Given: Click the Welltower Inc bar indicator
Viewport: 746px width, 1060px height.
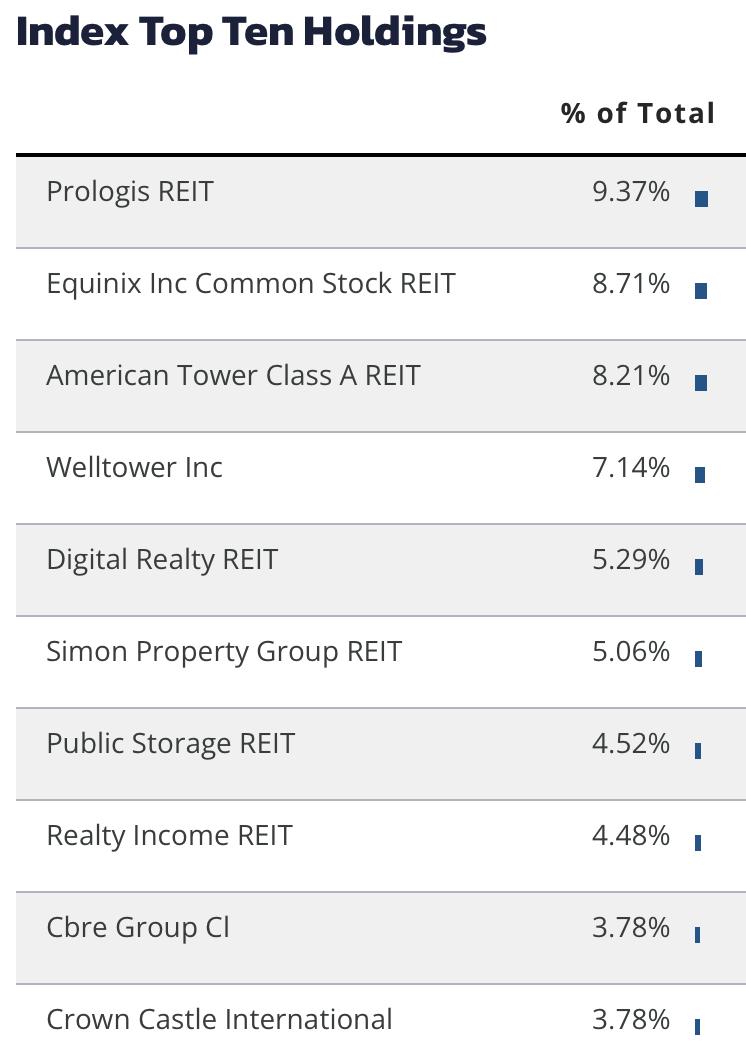Looking at the screenshot, I should [700, 475].
